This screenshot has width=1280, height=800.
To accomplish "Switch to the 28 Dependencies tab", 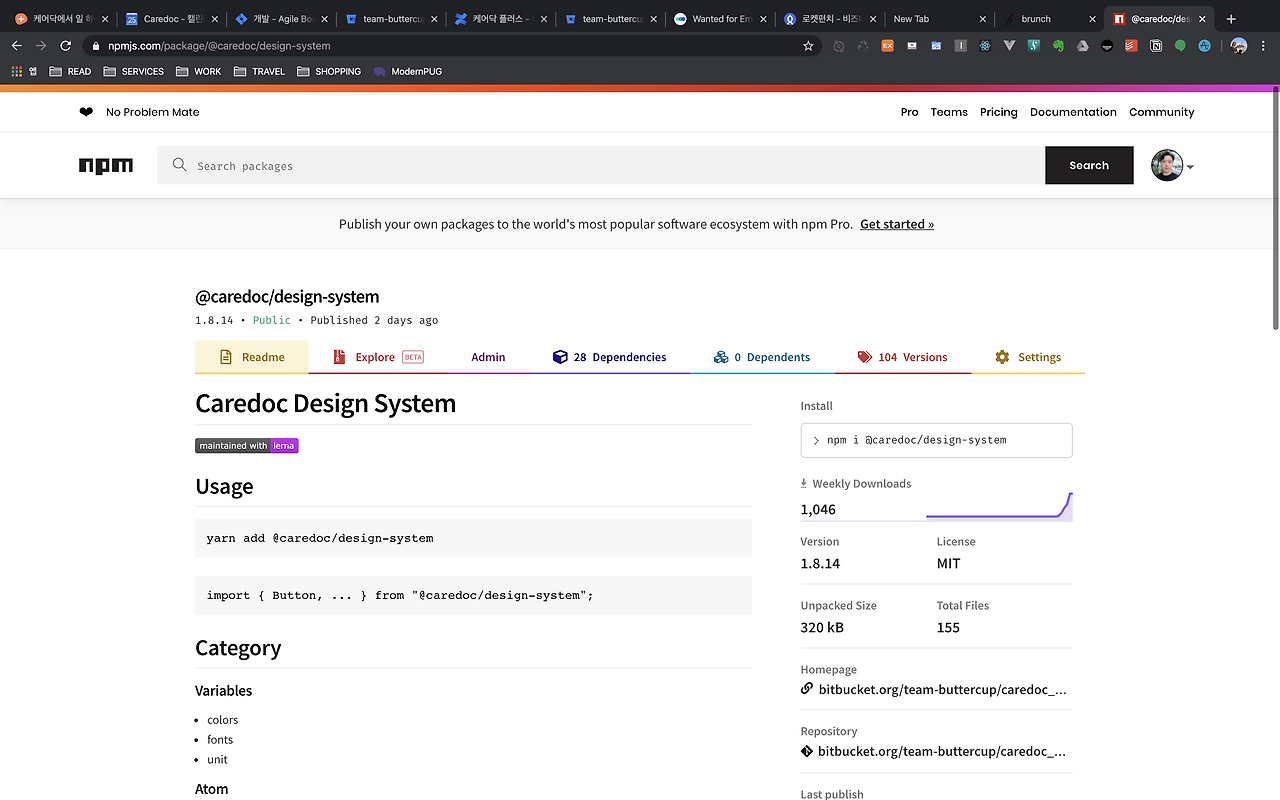I will pyautogui.click(x=609, y=357).
